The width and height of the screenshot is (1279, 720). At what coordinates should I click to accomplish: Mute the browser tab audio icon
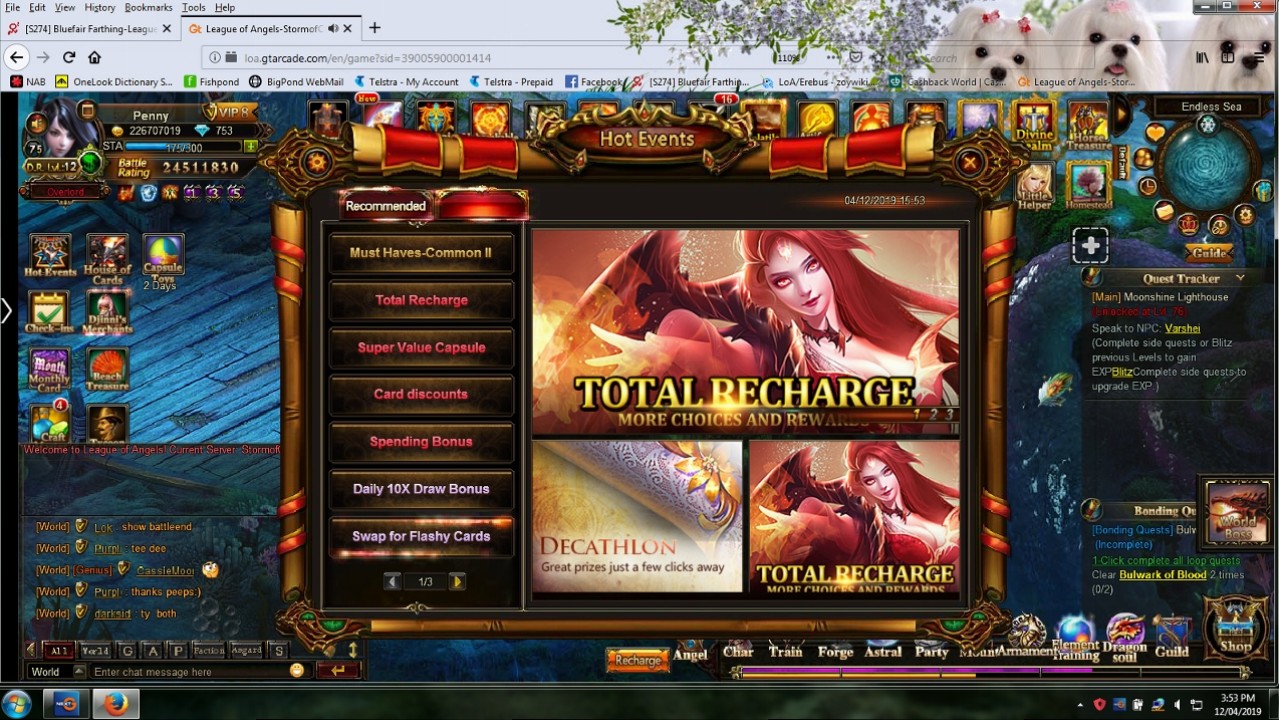click(x=333, y=28)
